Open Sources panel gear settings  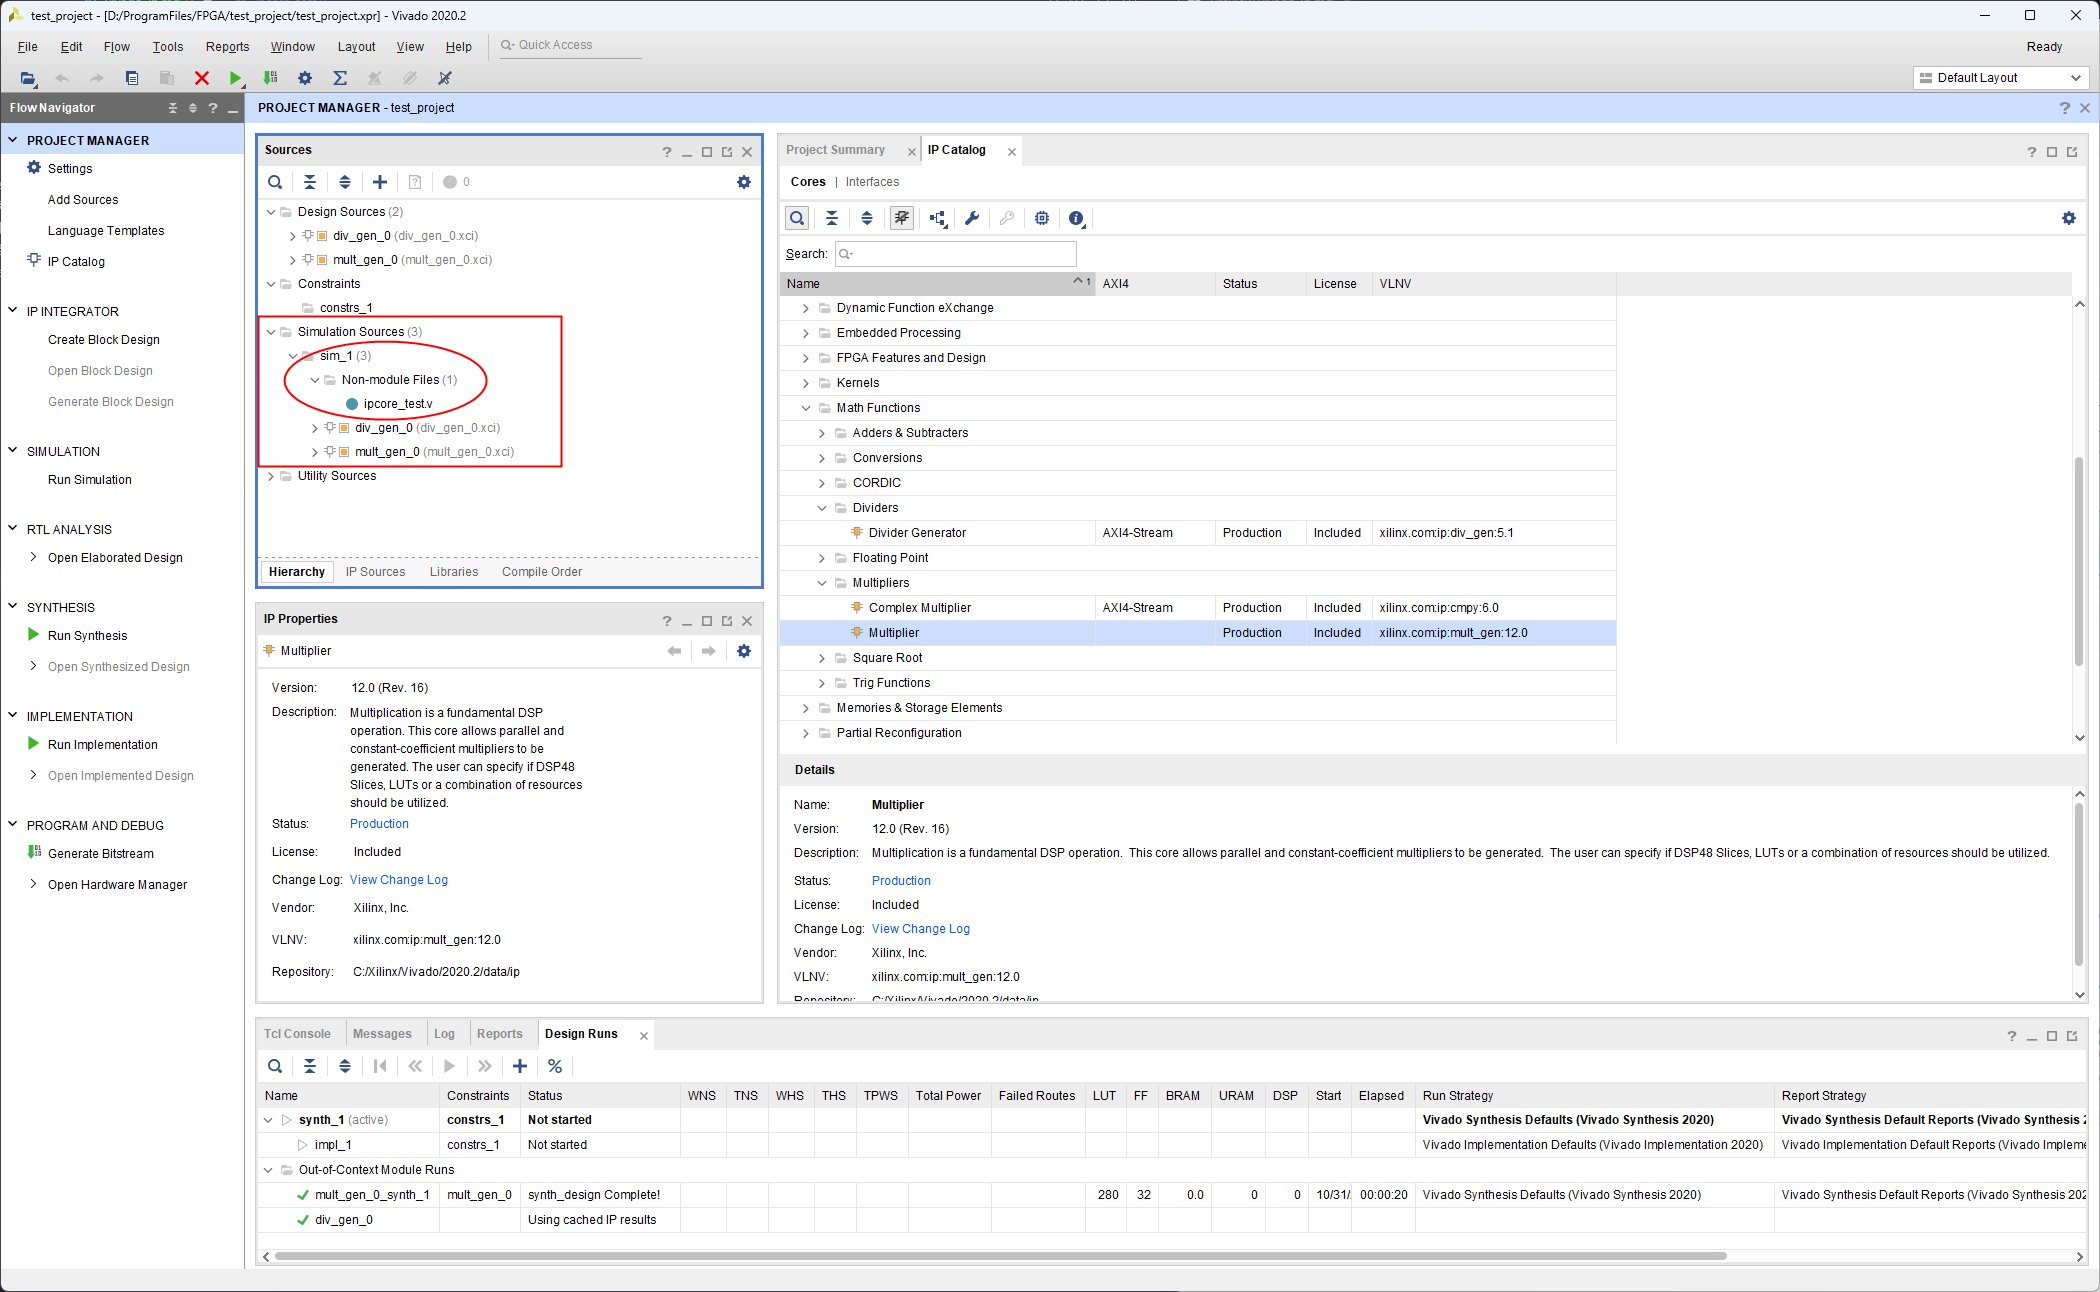point(743,182)
